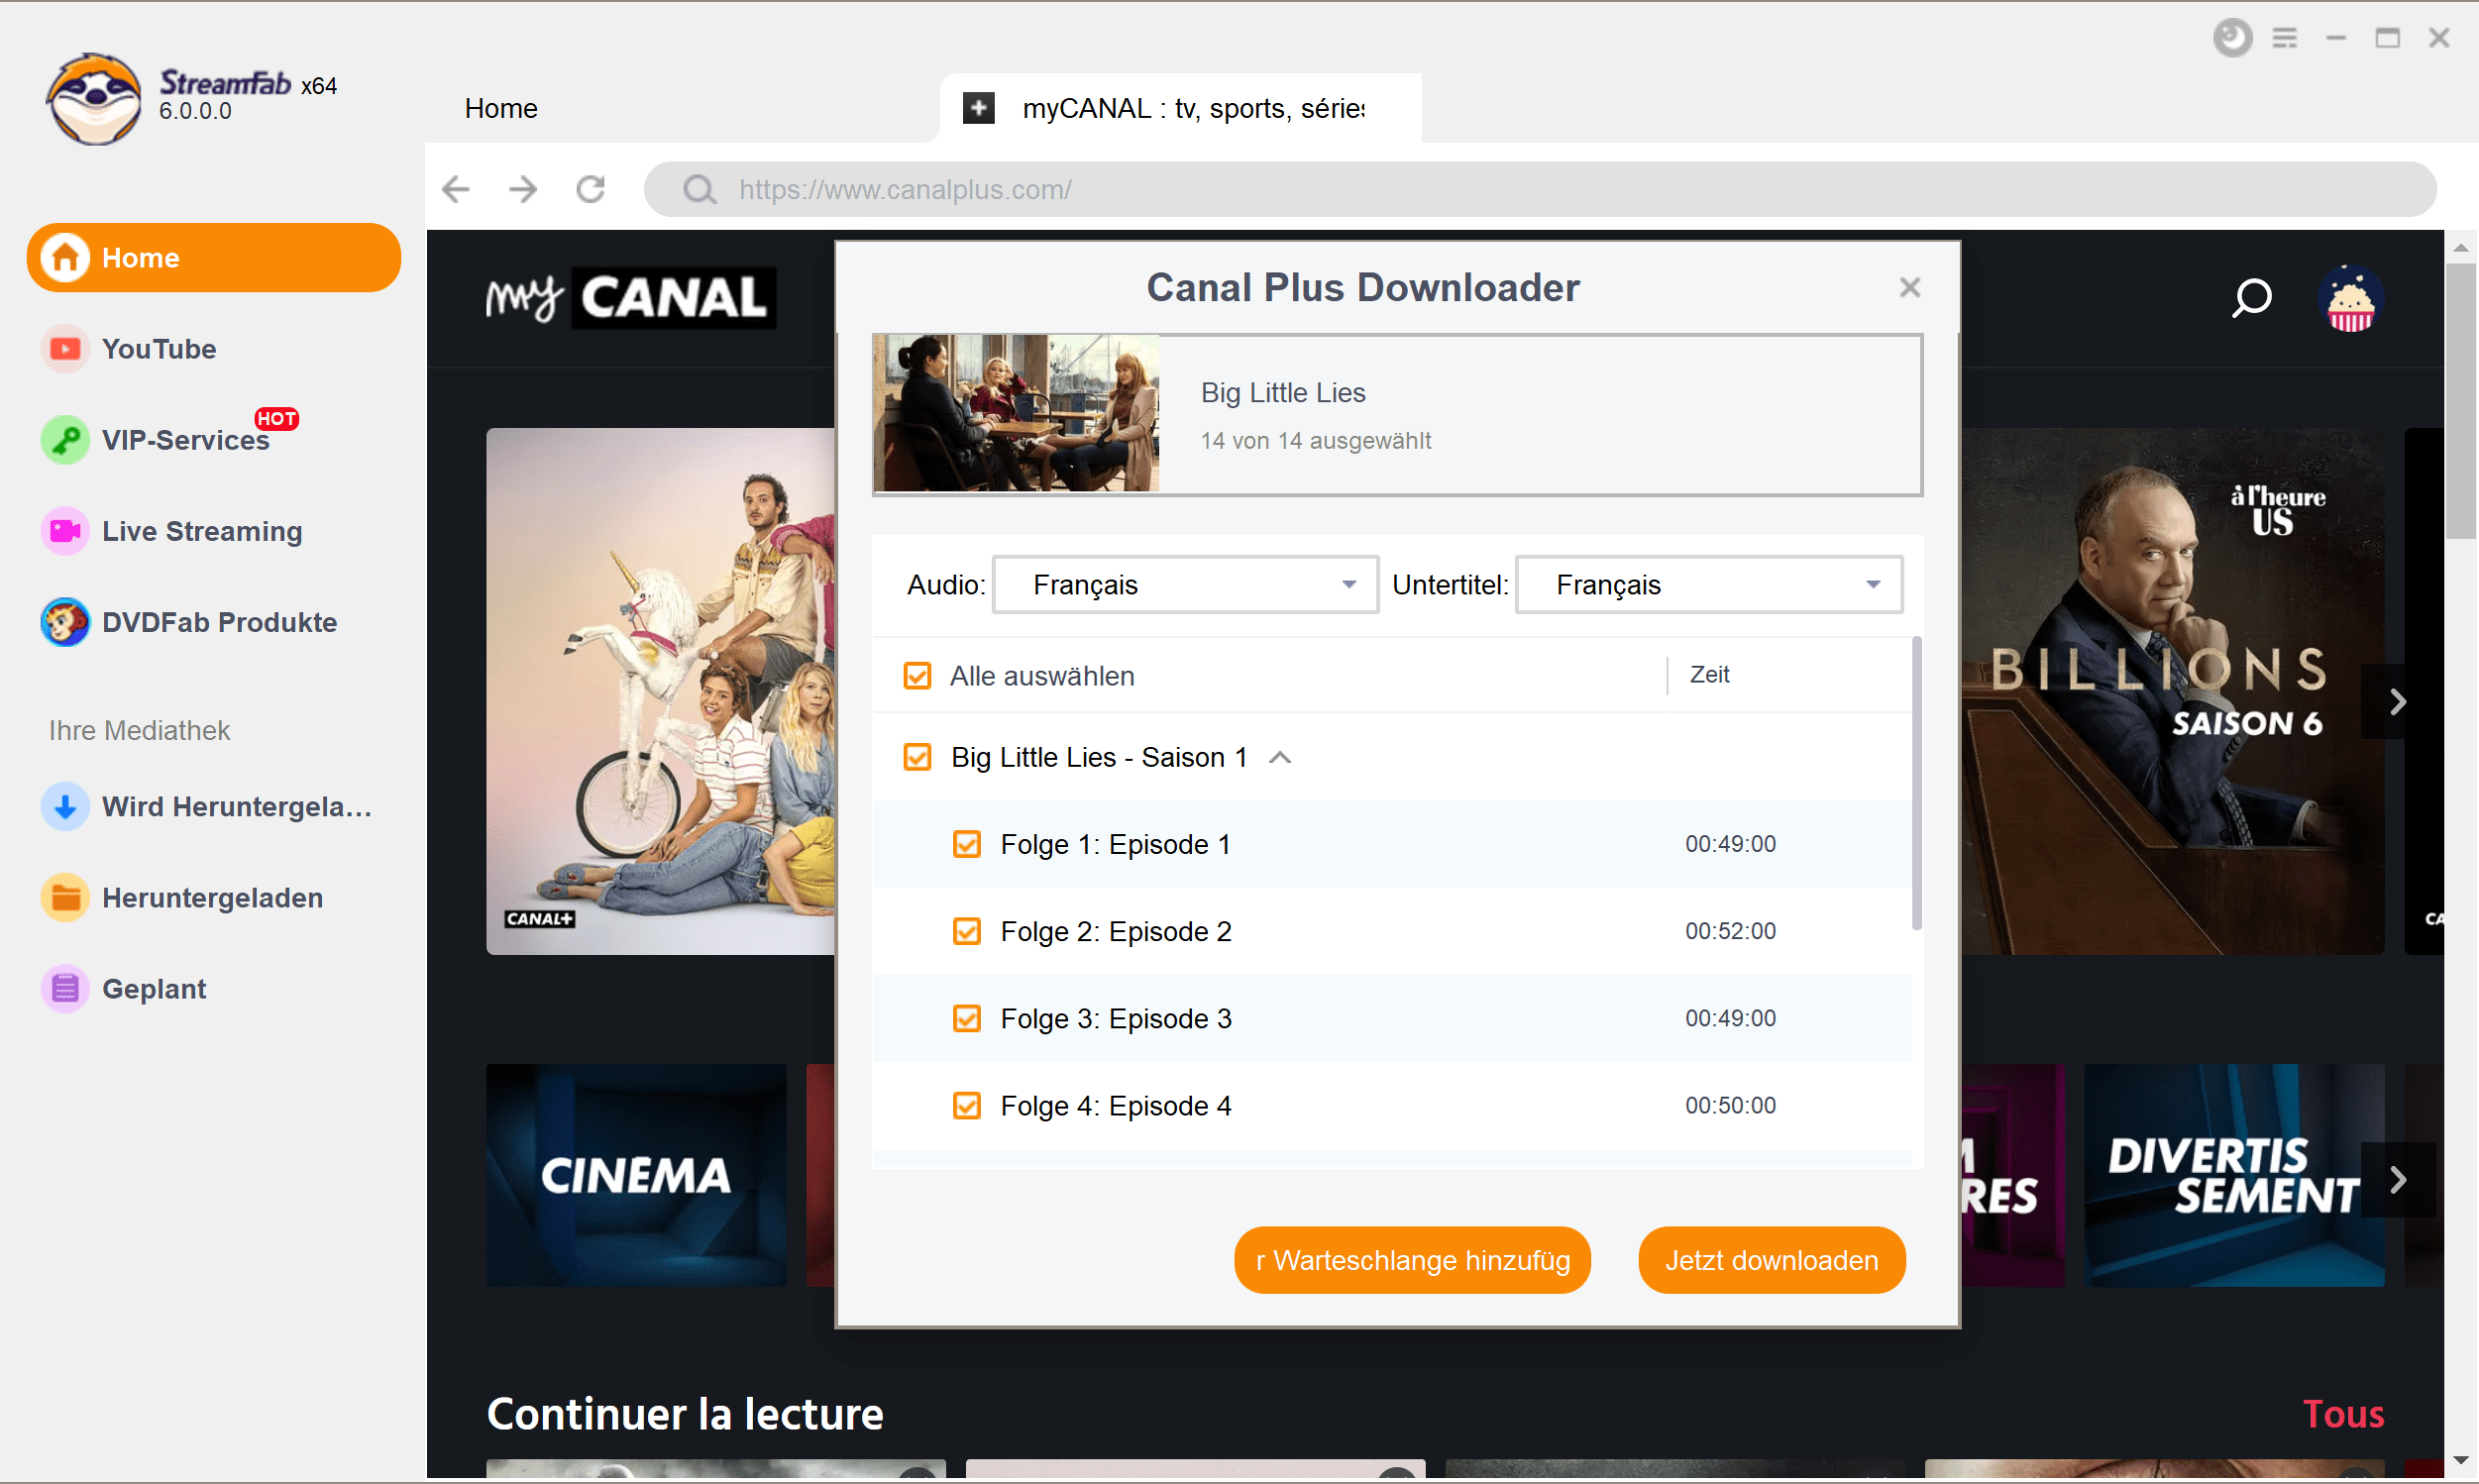This screenshot has width=2479, height=1484.
Task: Reload the current page
Action: pos(591,189)
